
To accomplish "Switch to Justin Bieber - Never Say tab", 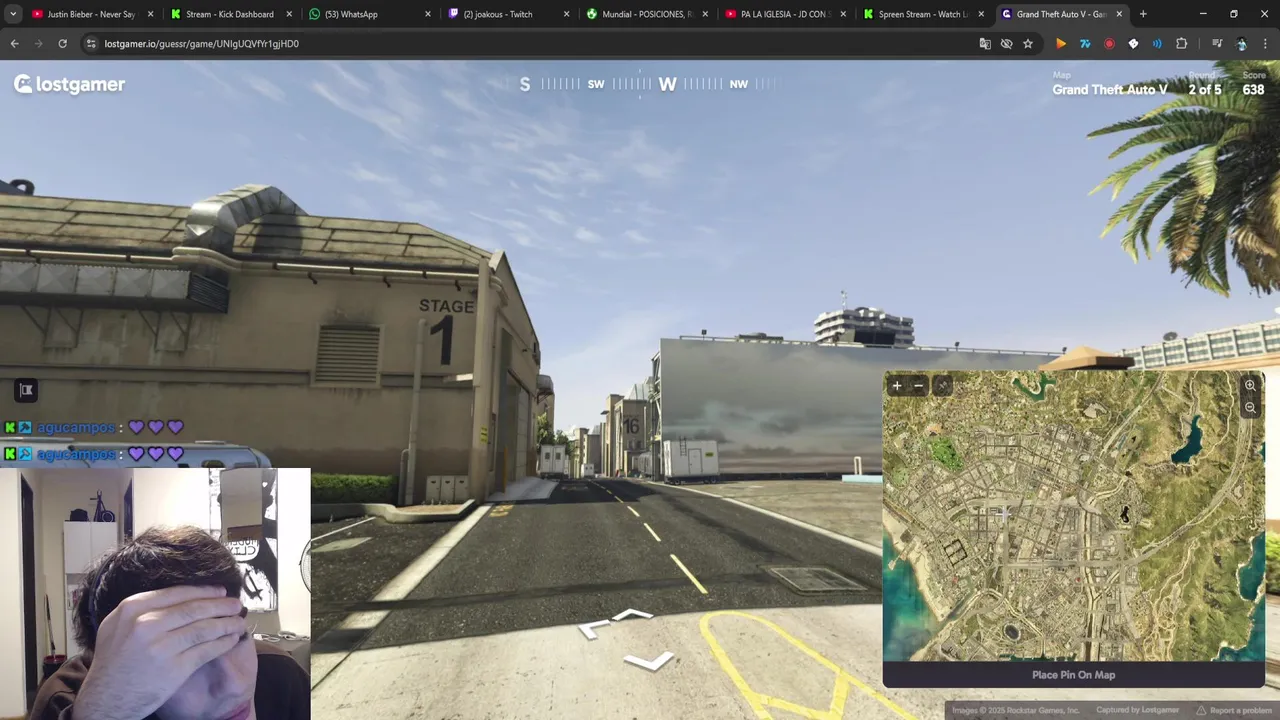I will (x=90, y=14).
